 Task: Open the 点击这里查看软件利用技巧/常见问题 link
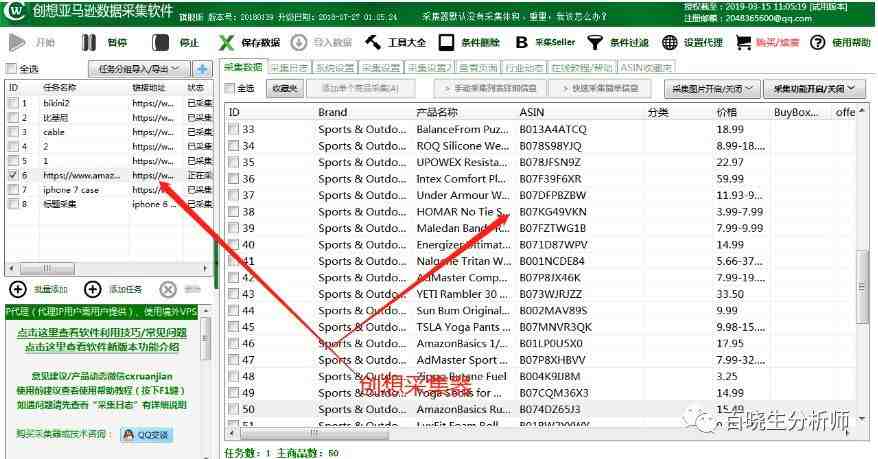click(x=102, y=332)
